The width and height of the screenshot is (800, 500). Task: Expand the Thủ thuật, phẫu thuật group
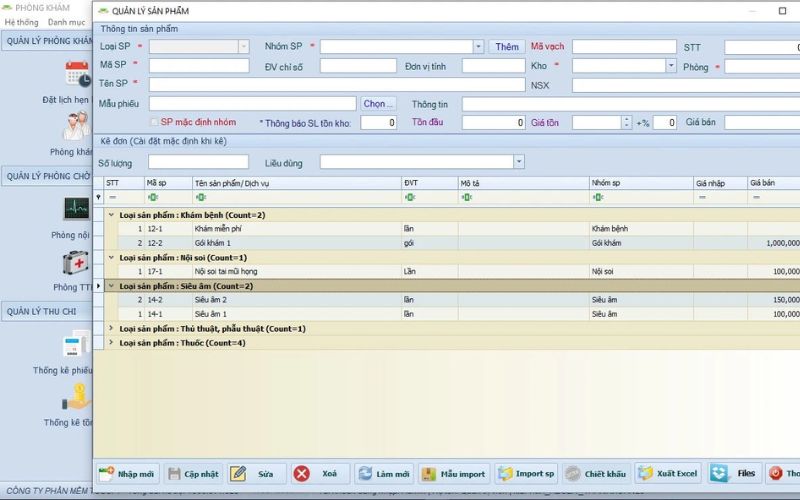111,329
